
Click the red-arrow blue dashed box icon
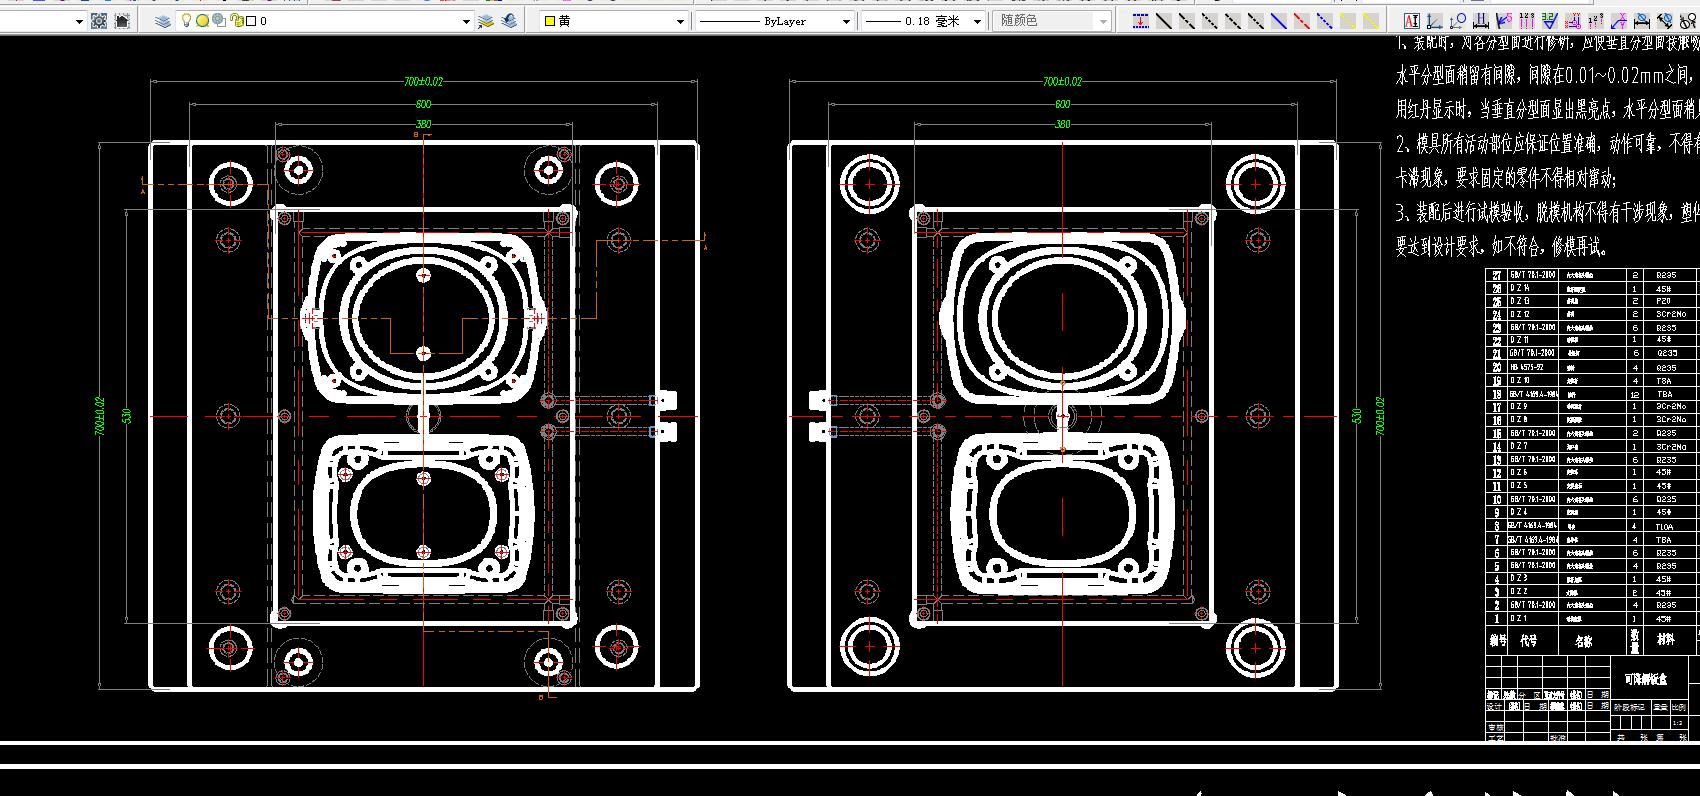click(1140, 20)
